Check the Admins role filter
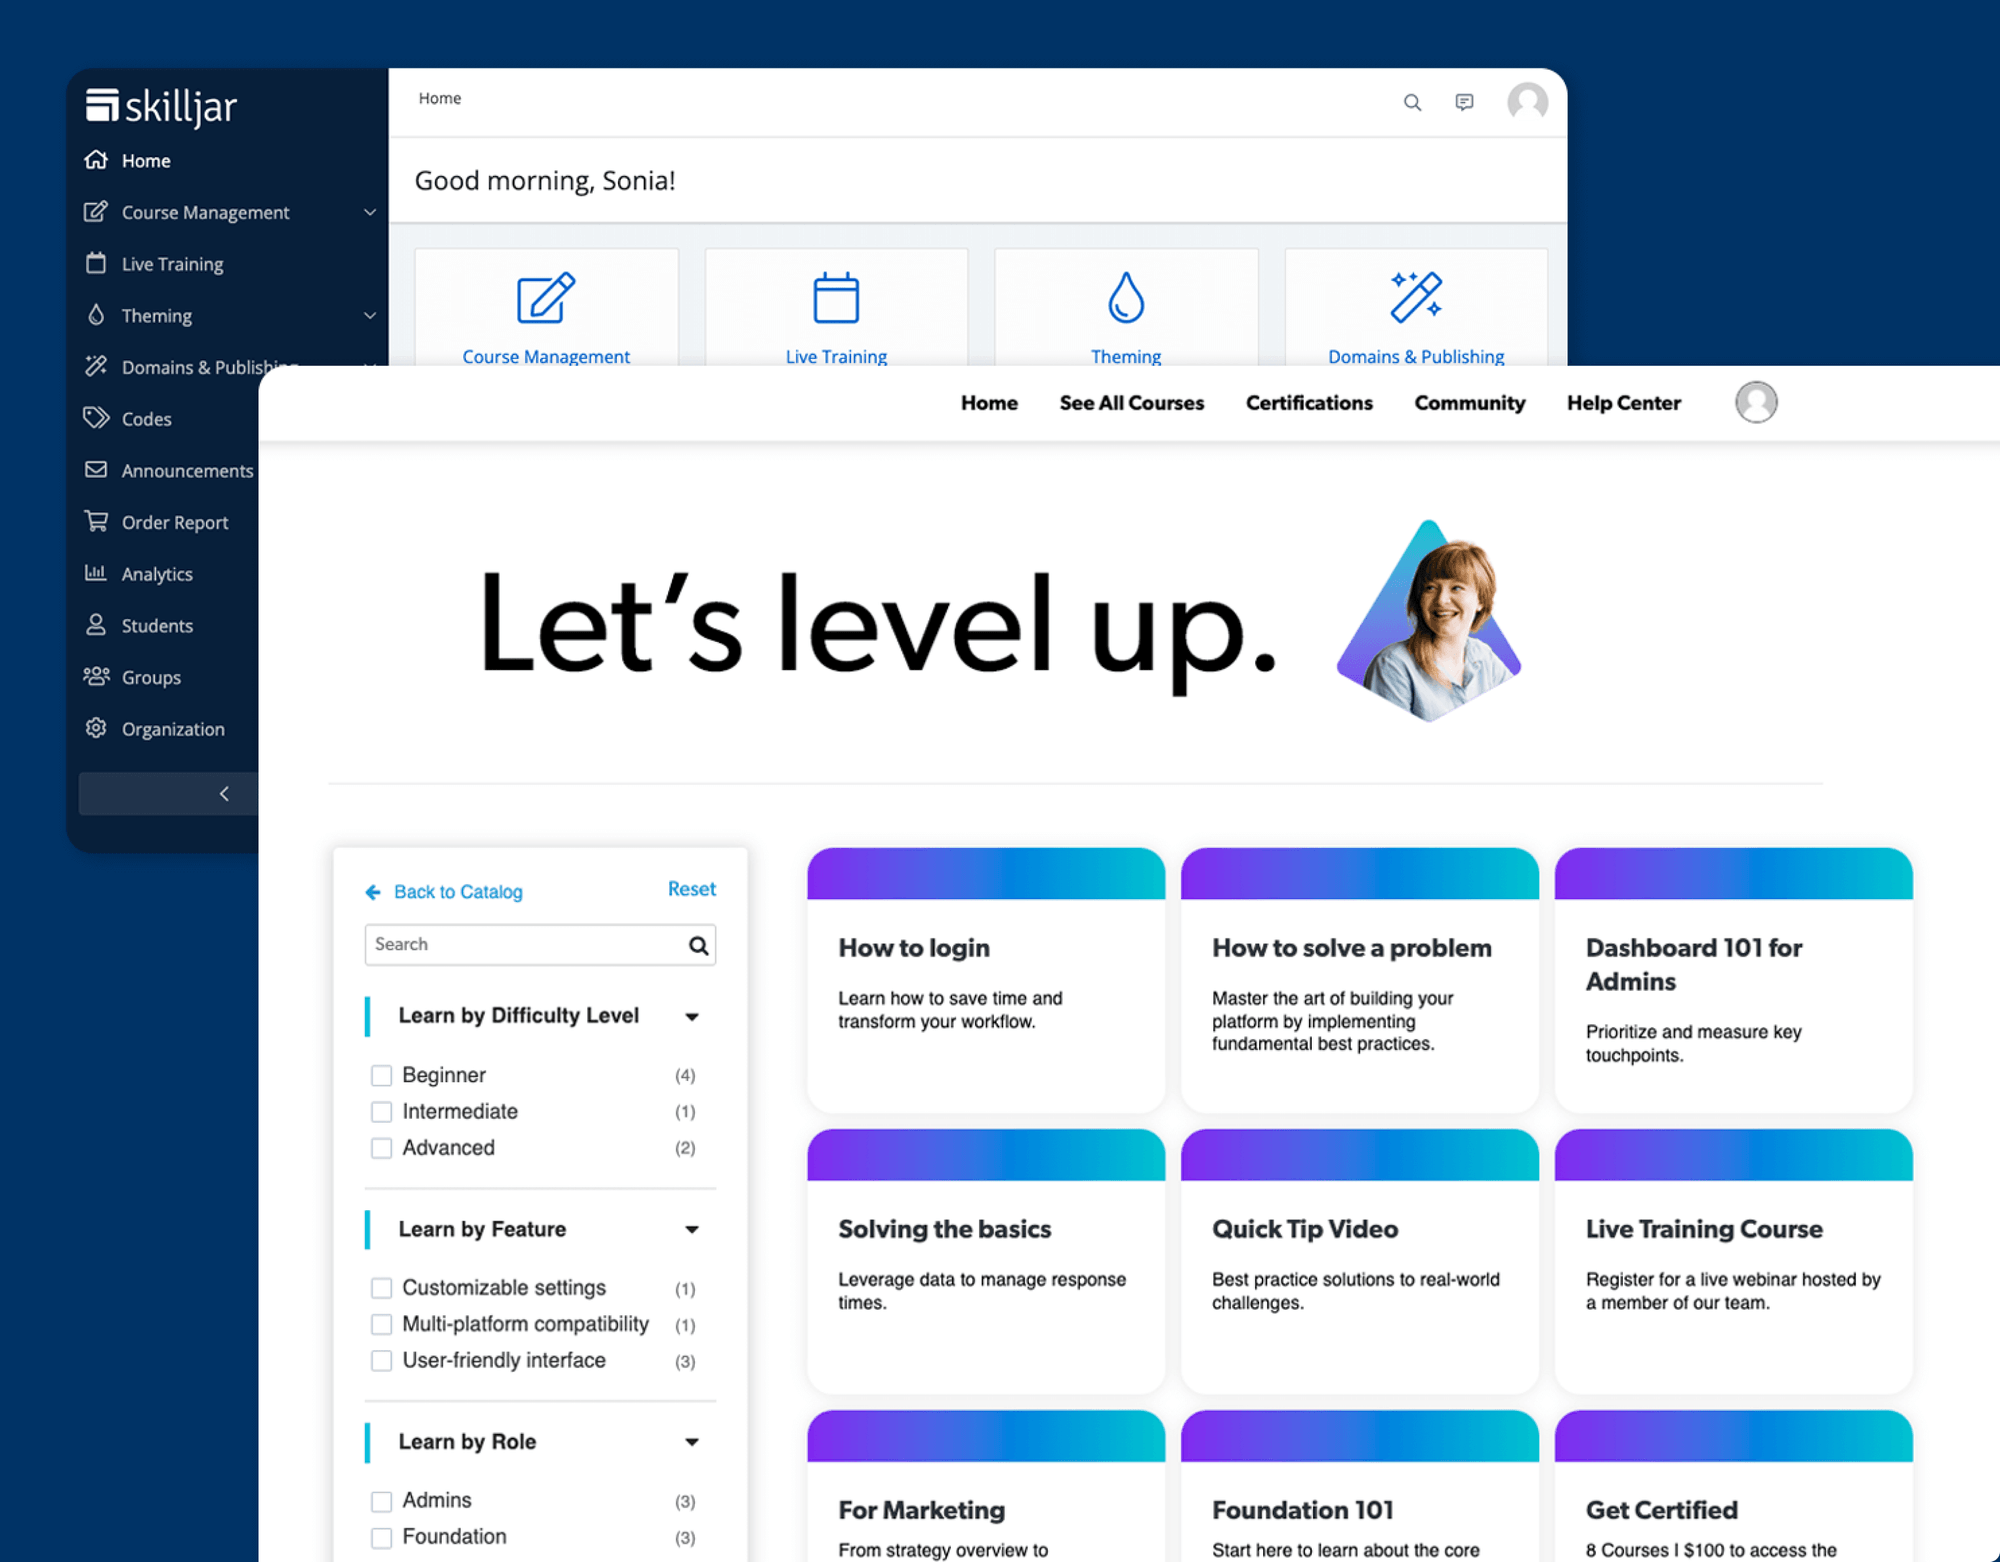Image resolution: width=2000 pixels, height=1562 pixels. pyautogui.click(x=381, y=1500)
